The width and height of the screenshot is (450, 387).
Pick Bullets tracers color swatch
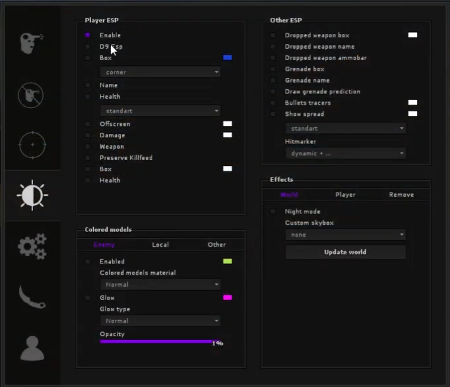(413, 102)
